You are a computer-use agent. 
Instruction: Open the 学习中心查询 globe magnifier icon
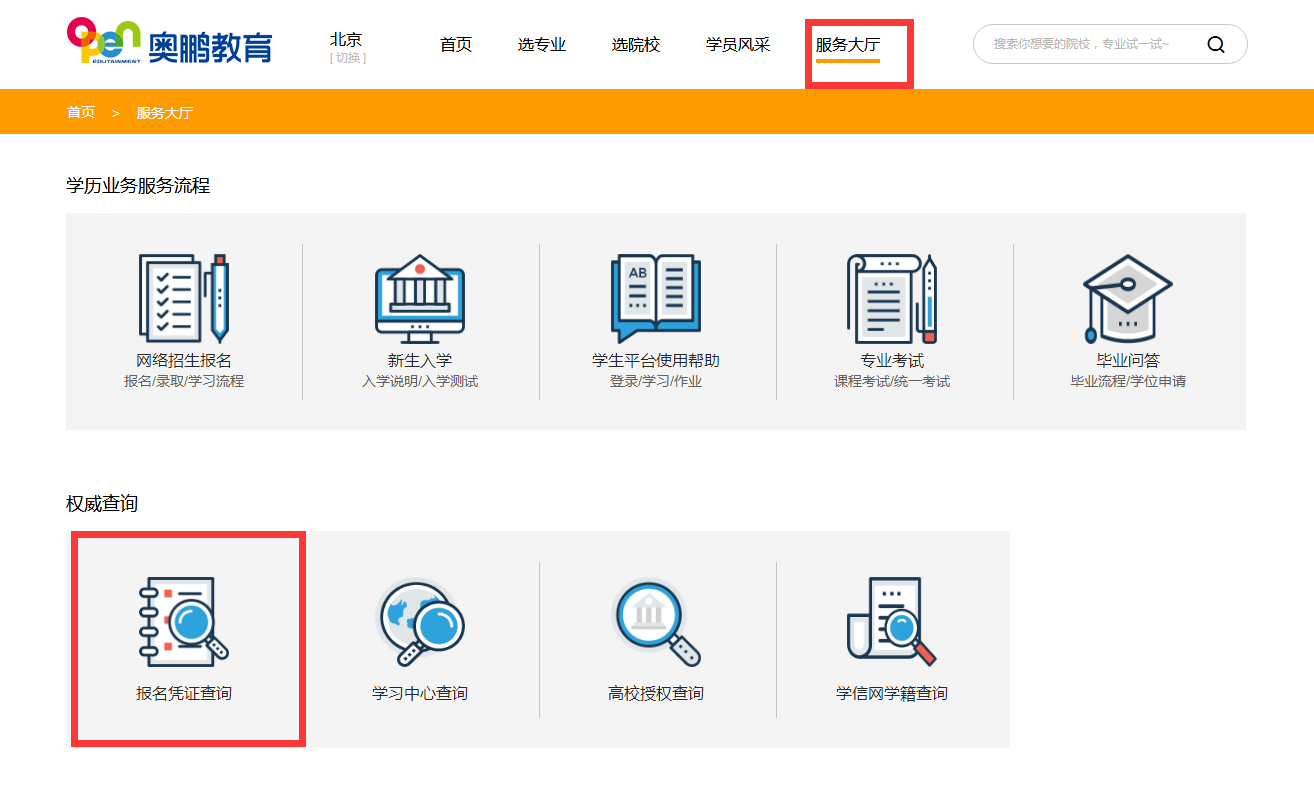pyautogui.click(x=420, y=618)
